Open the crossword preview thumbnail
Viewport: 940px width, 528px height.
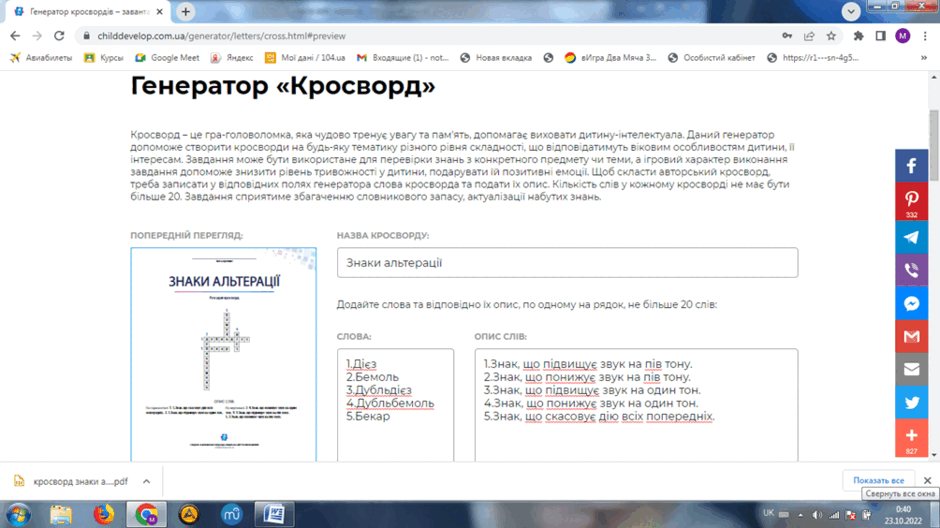coord(224,355)
